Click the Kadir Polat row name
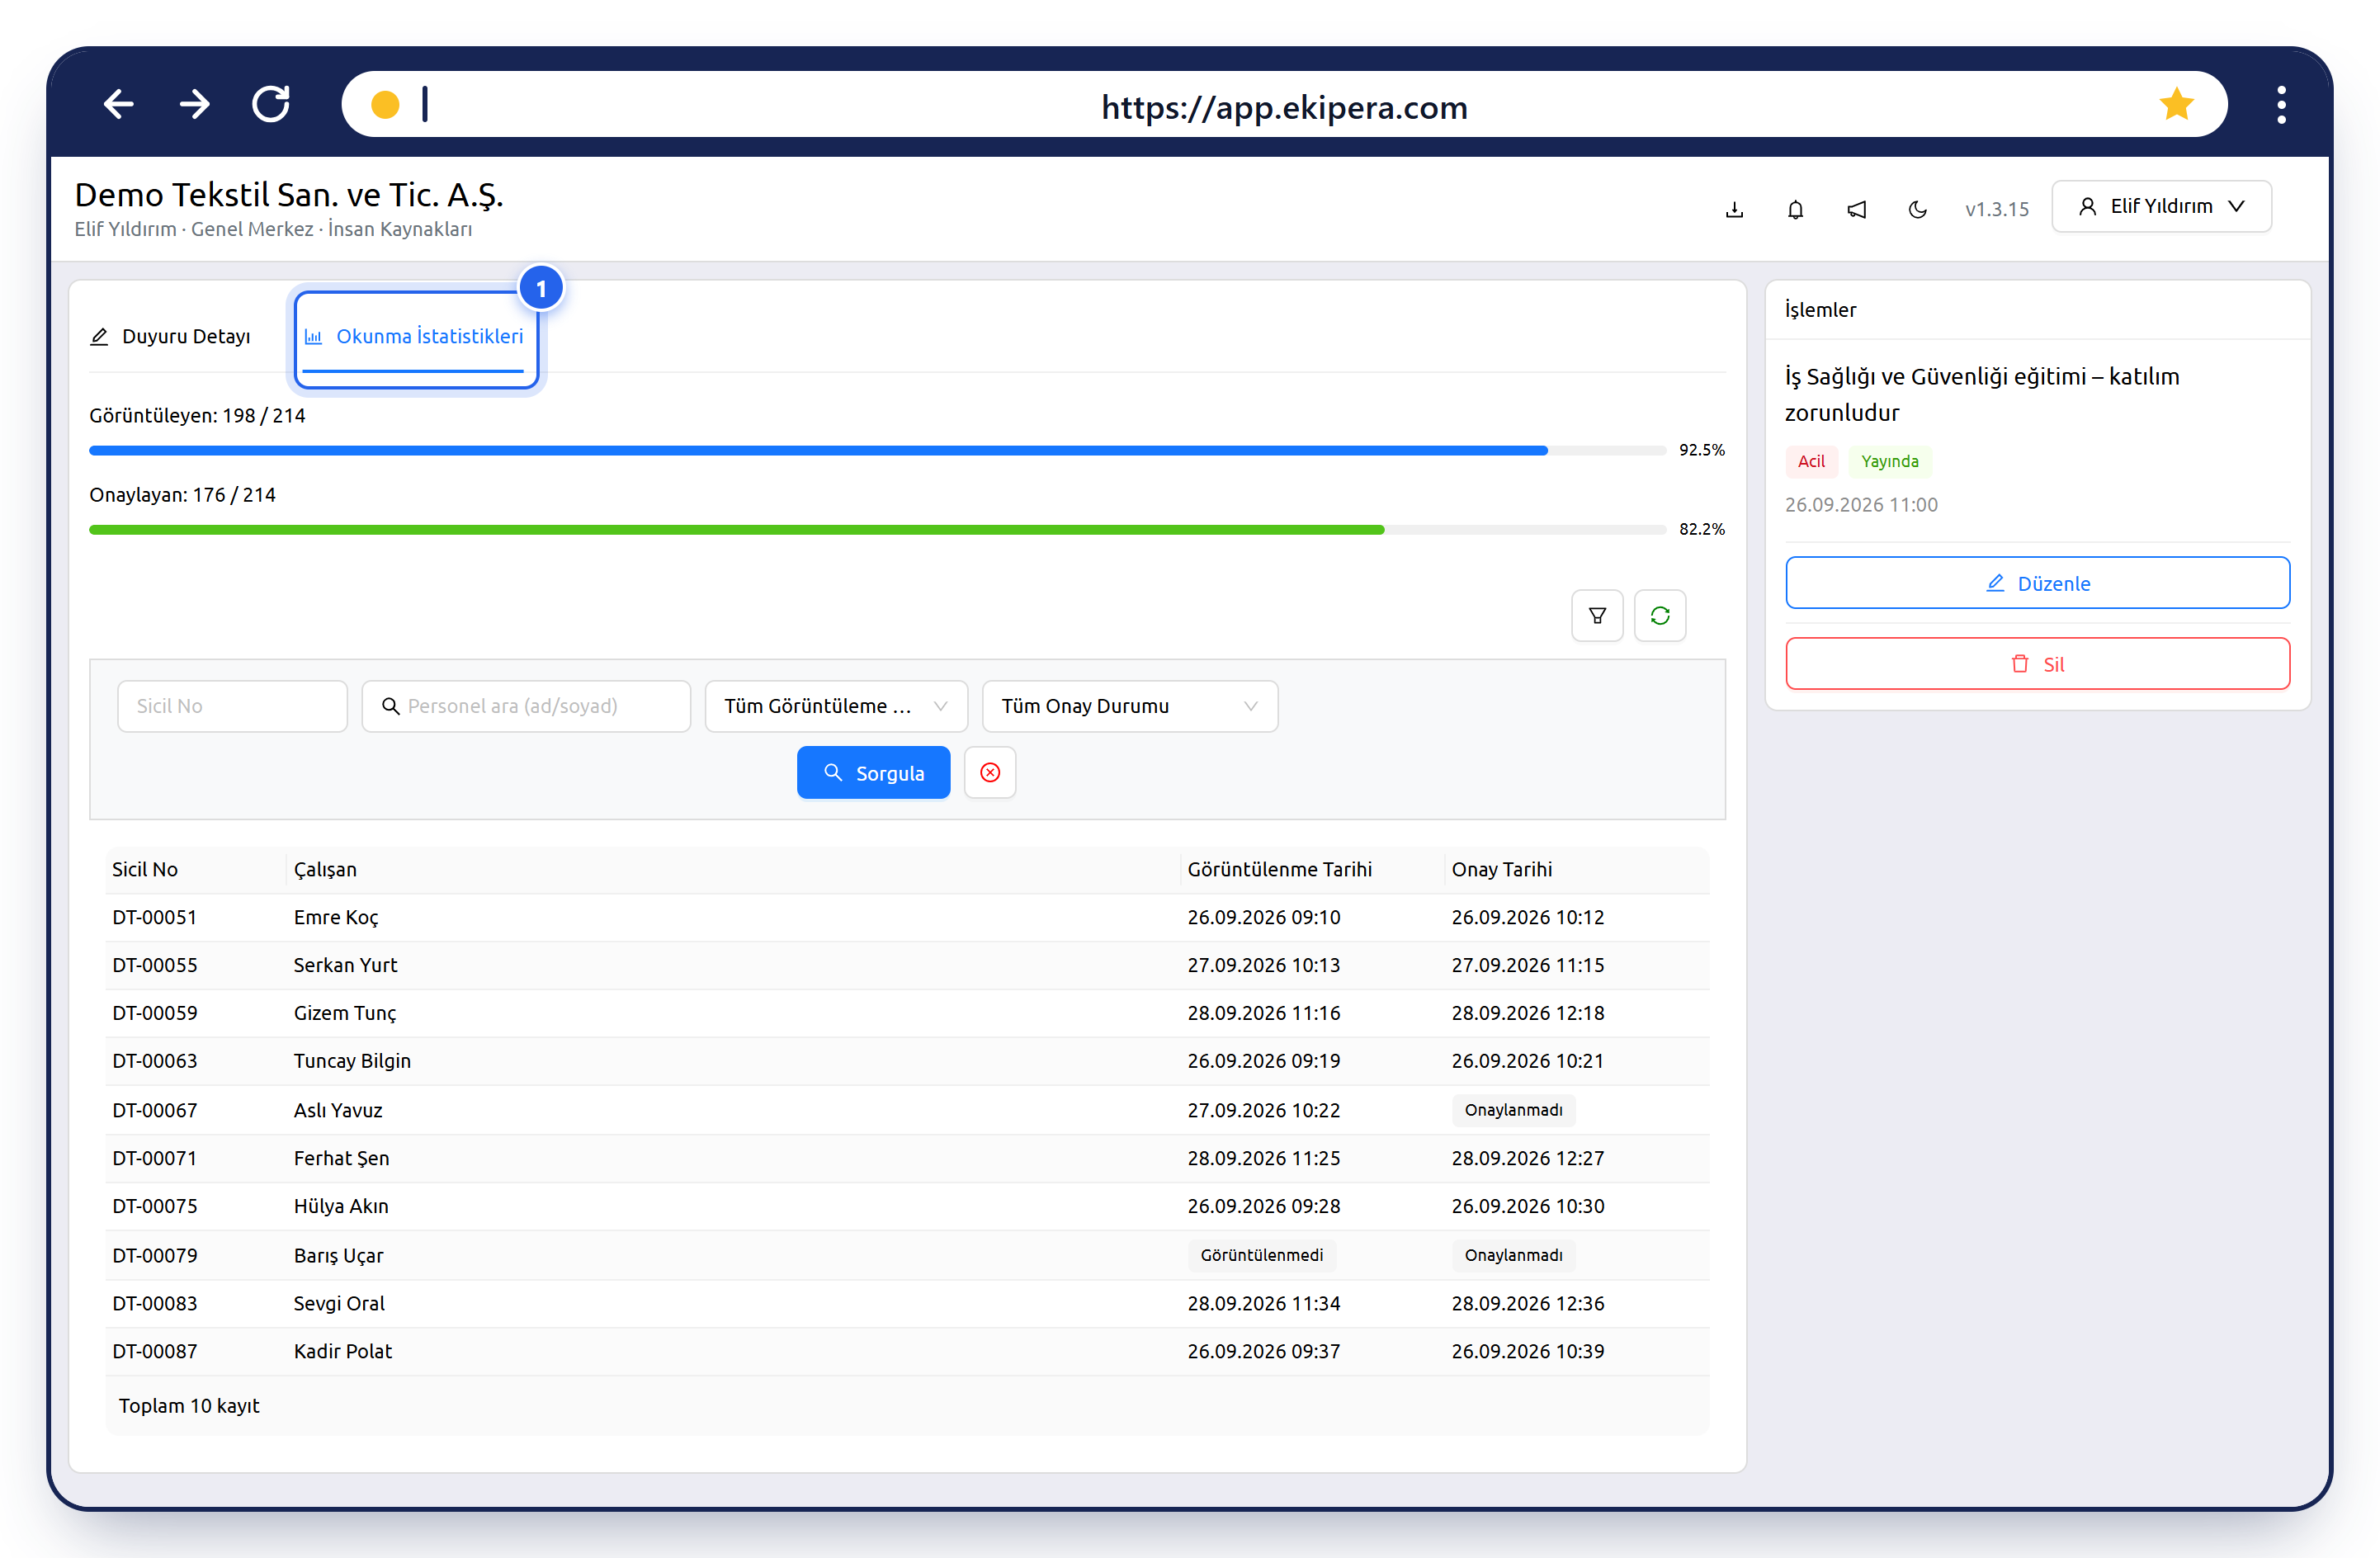The width and height of the screenshot is (2380, 1558). click(x=343, y=1352)
